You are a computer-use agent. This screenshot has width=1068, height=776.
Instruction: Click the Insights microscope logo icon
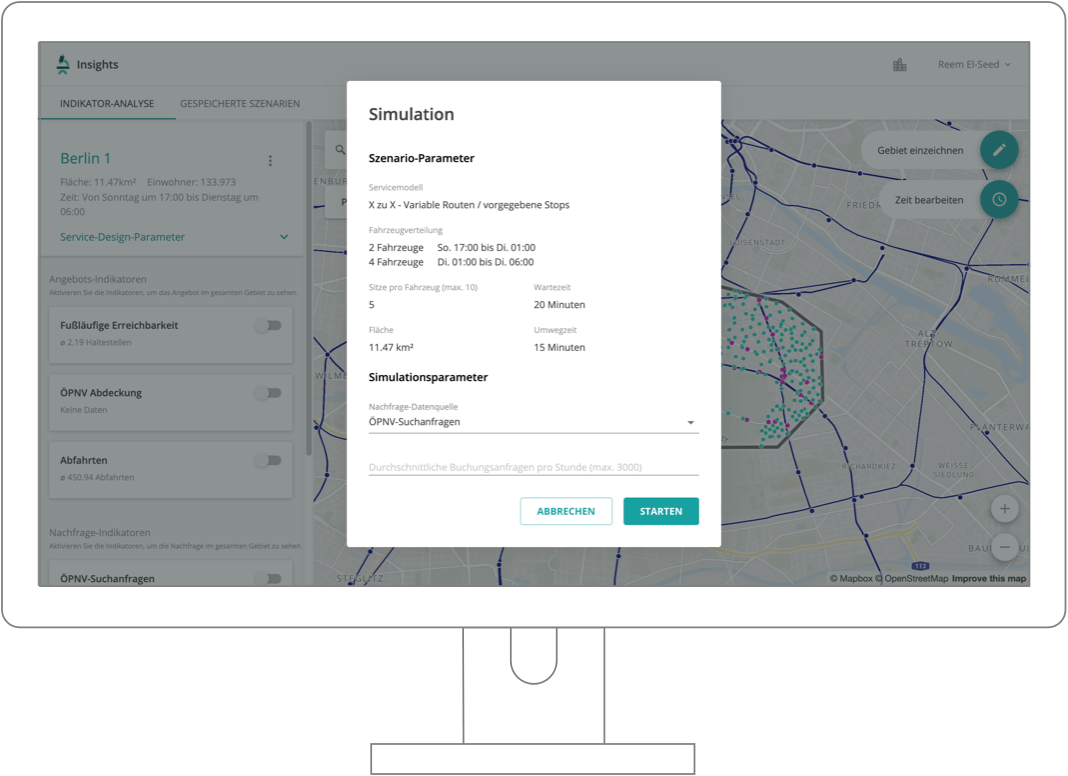63,64
